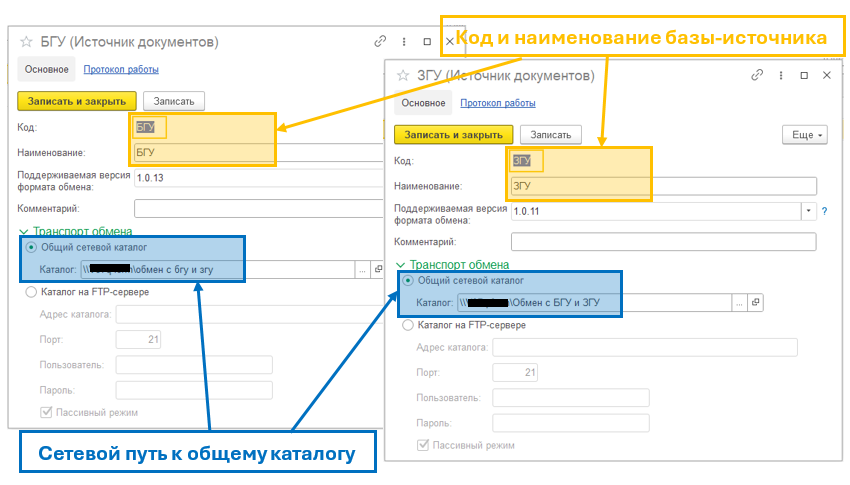Focus Каталог path field in ЗГУ window
The image size is (850, 485).
595,302
